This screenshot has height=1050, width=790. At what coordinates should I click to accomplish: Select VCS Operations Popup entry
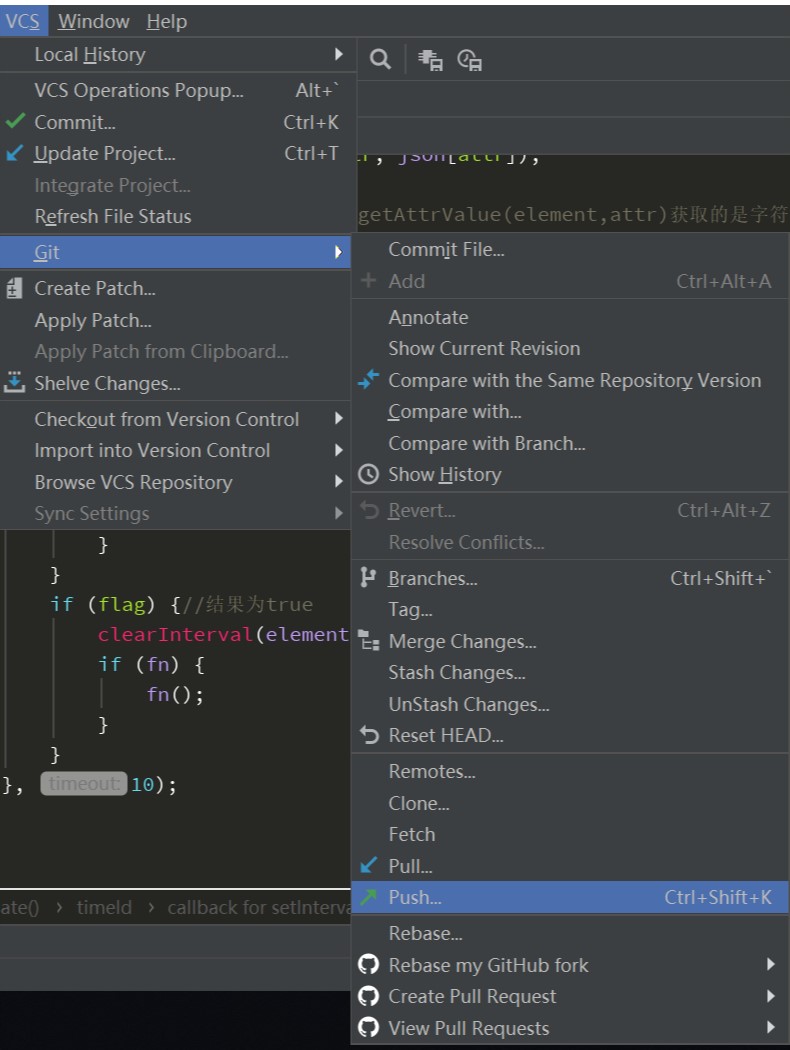(x=175, y=90)
